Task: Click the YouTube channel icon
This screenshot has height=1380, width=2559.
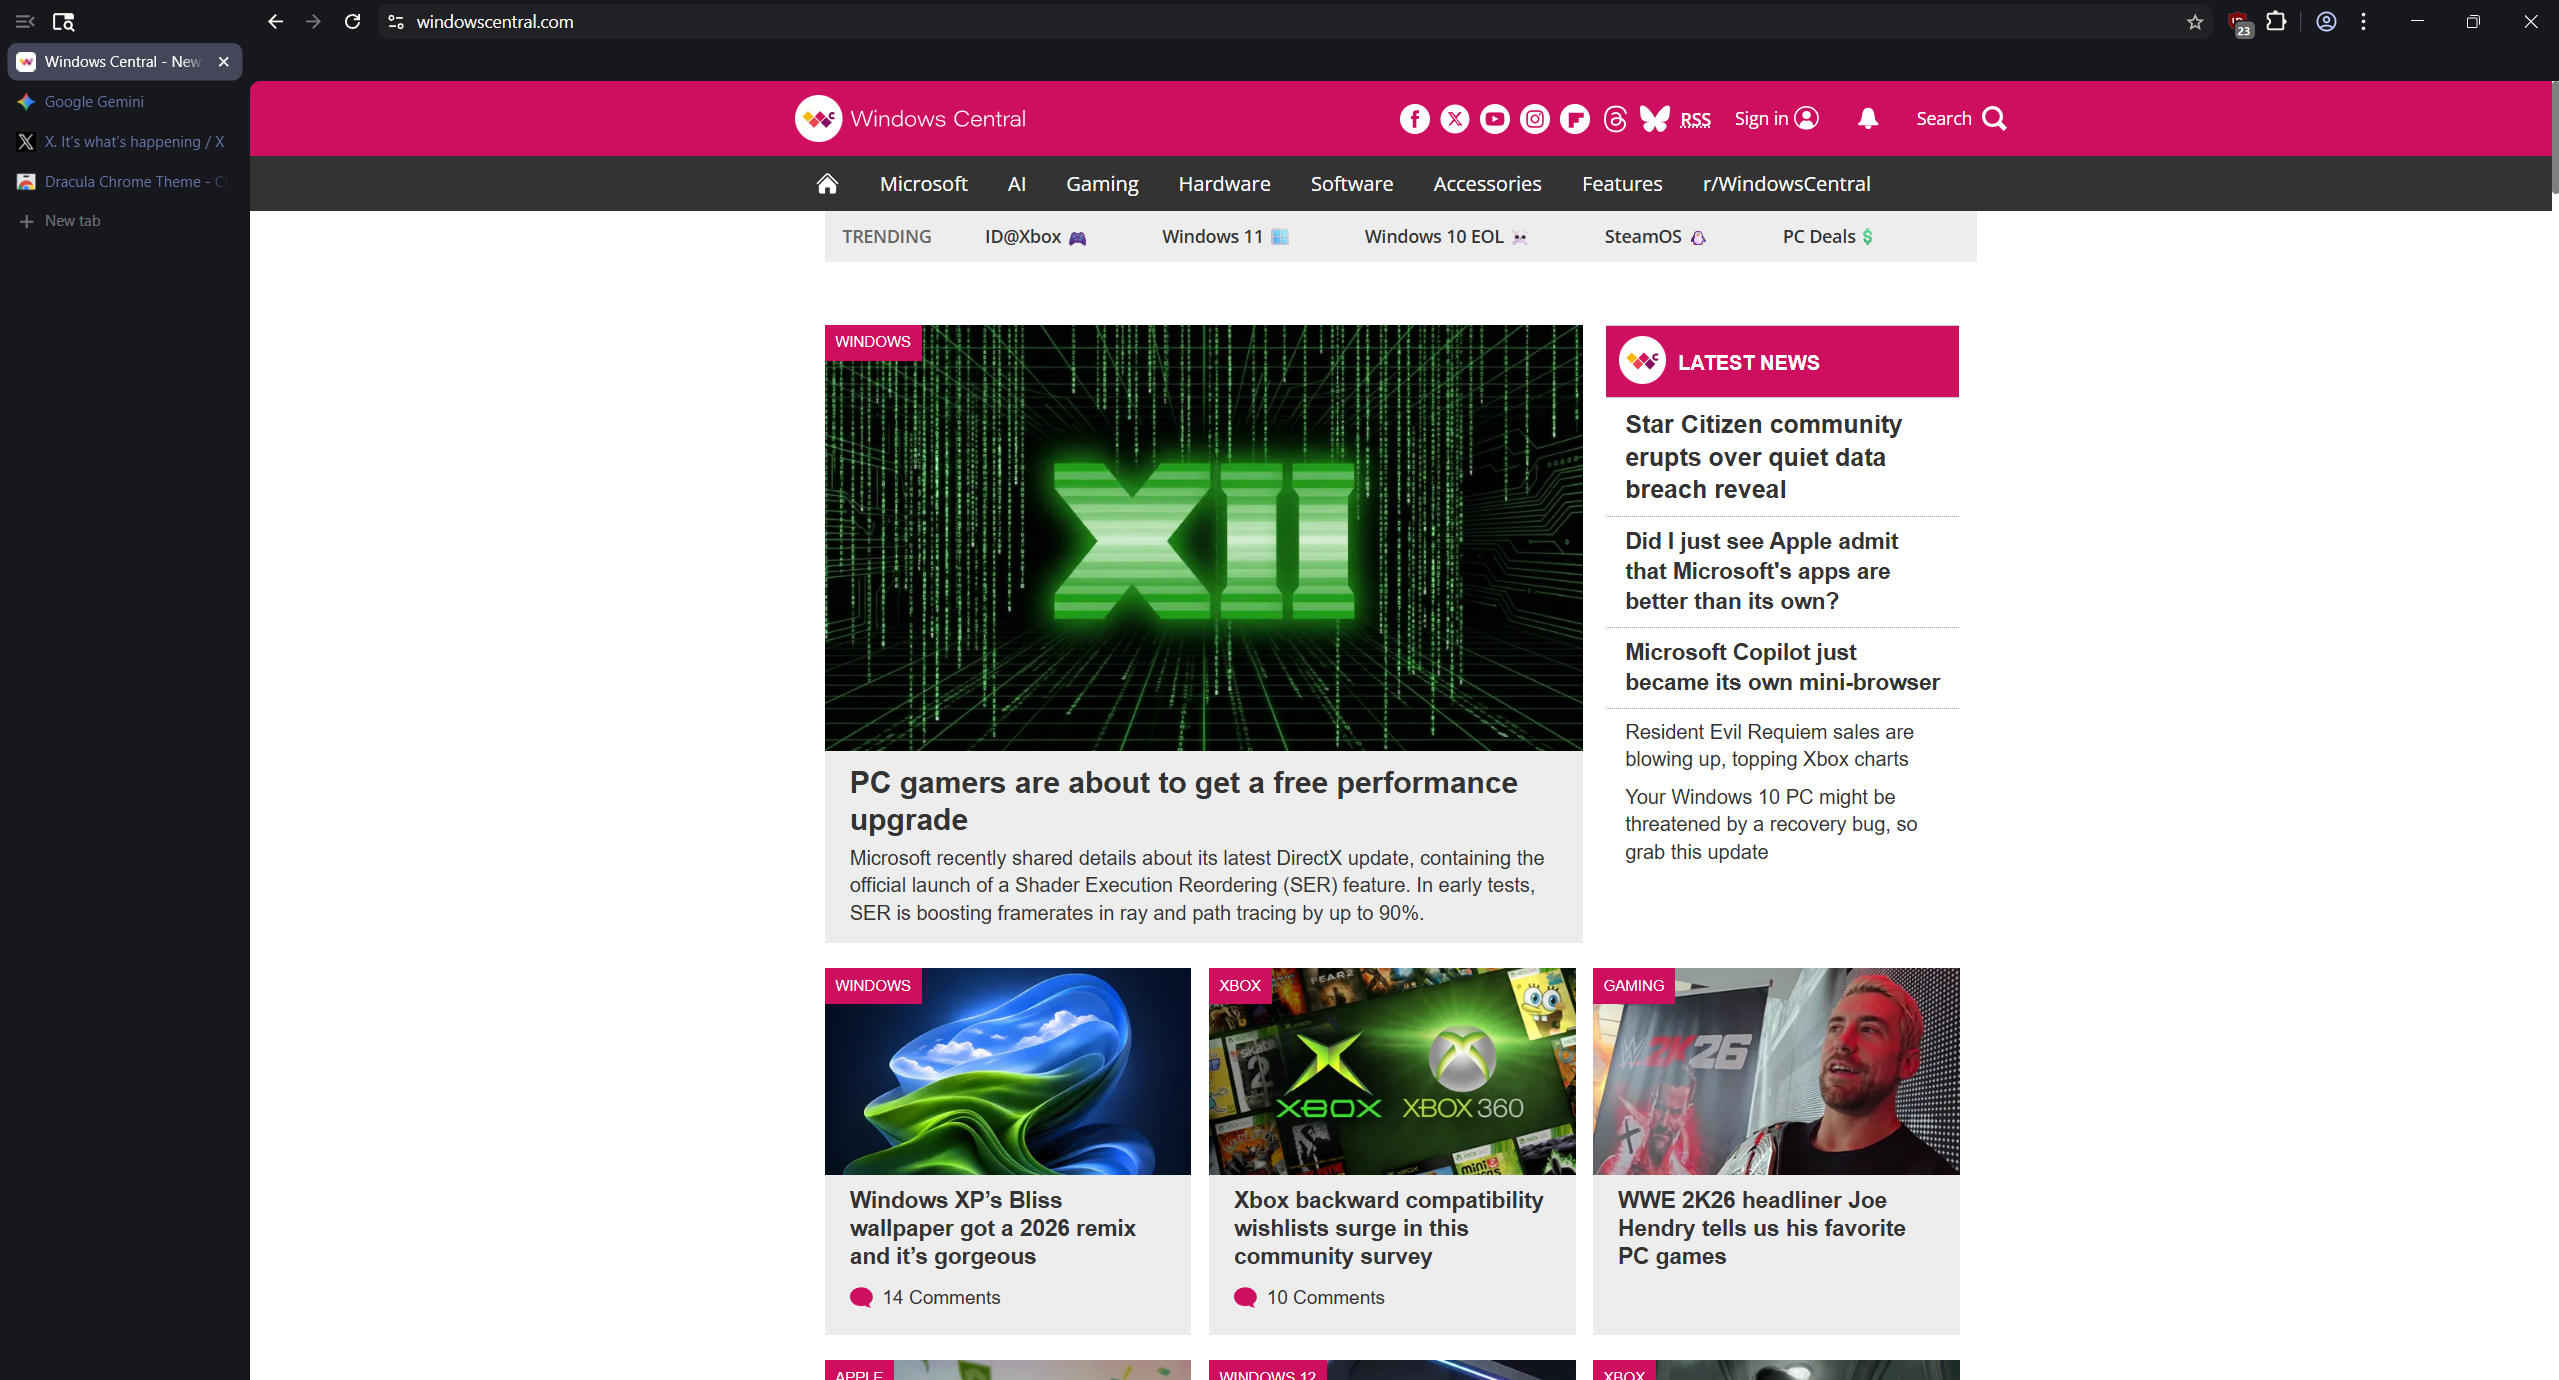Action: pos(1493,118)
